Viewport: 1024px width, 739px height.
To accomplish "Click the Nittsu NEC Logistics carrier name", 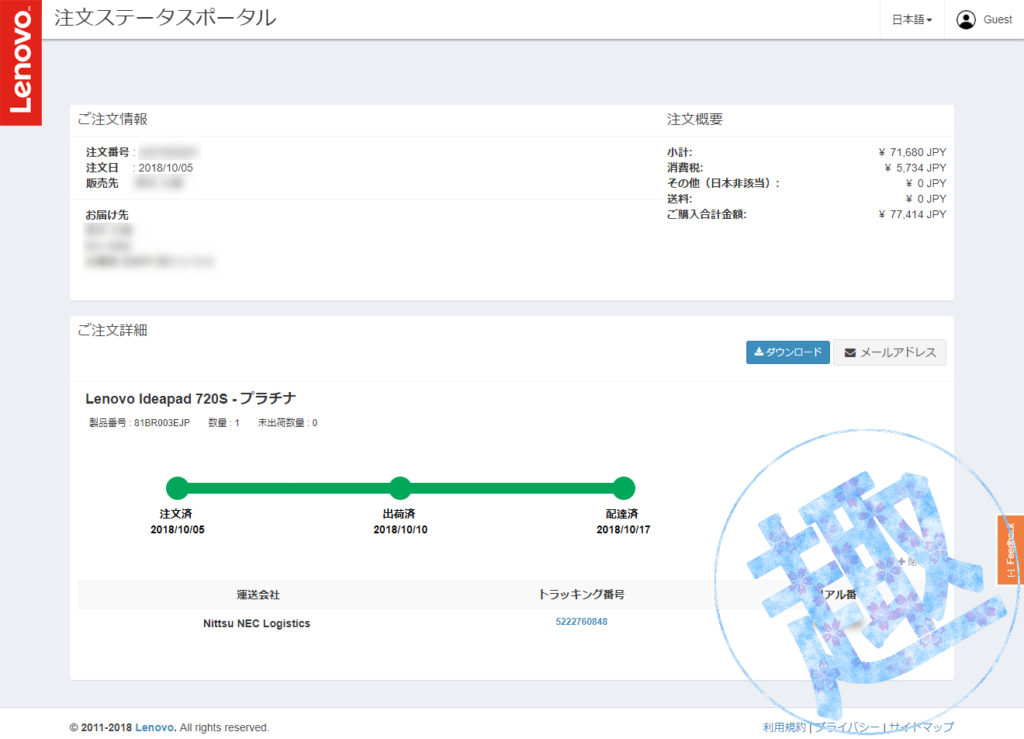I will click(x=256, y=623).
